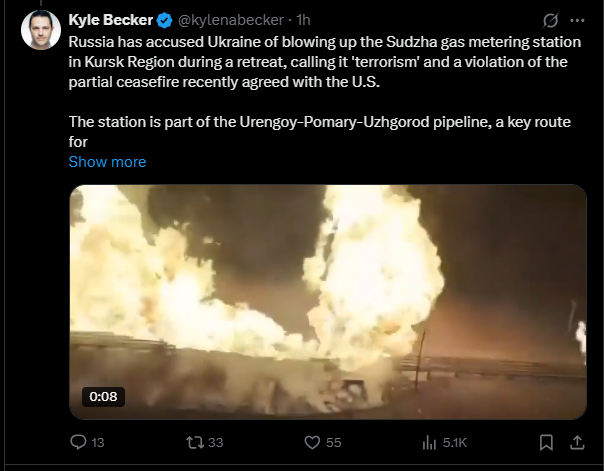Click the 5.1K views count
This screenshot has width=604, height=471.
(x=455, y=442)
